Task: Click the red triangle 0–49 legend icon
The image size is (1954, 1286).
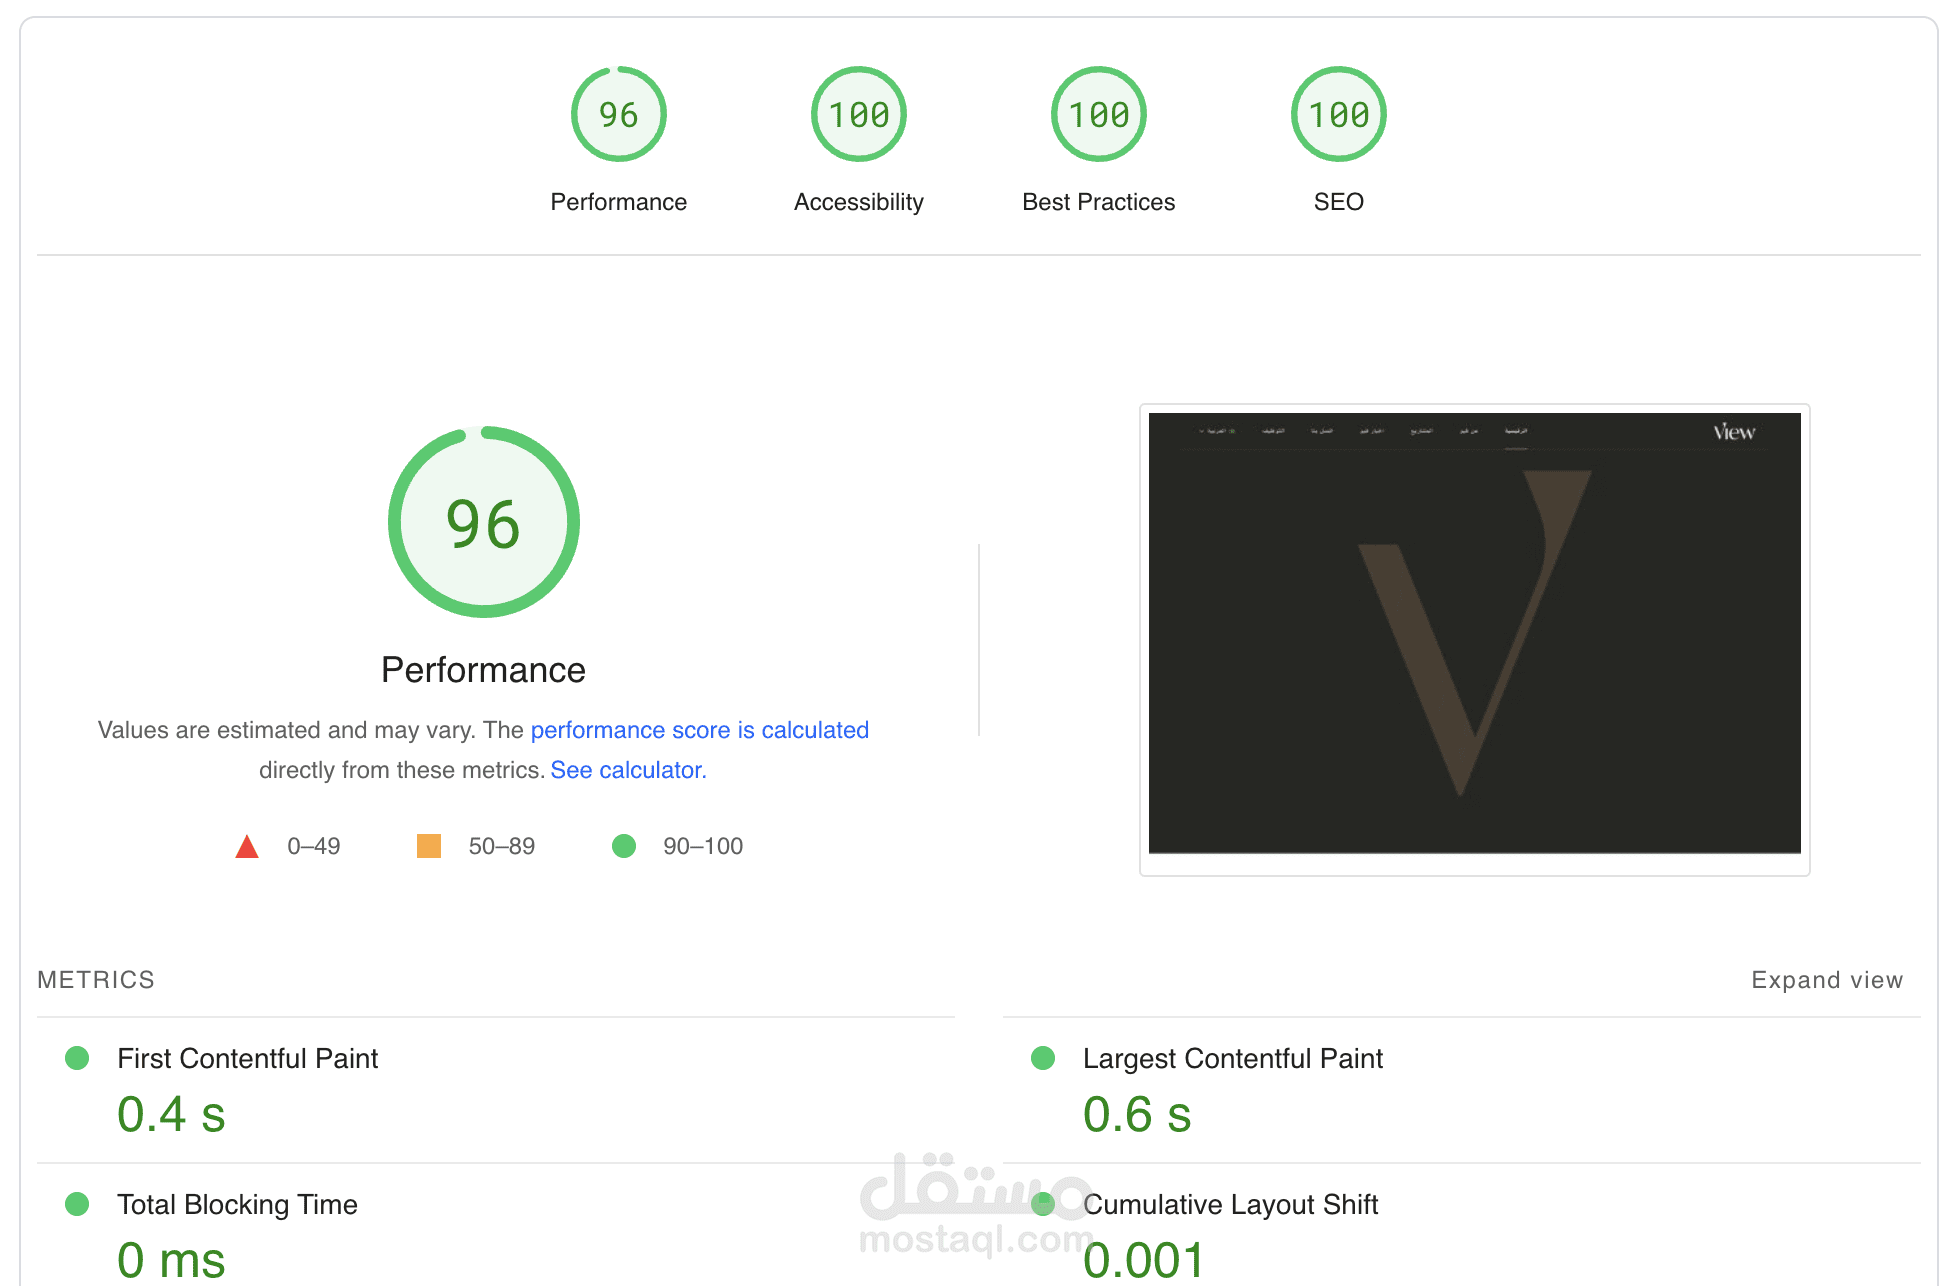Action: (247, 847)
